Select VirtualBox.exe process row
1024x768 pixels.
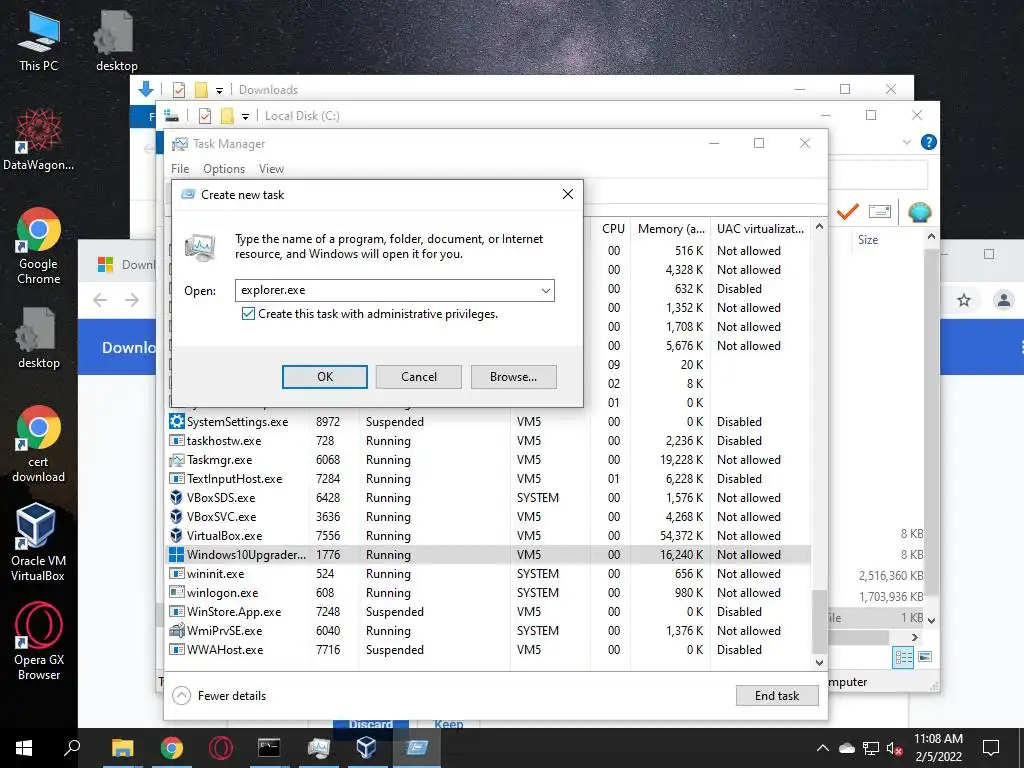pyautogui.click(x=489, y=536)
